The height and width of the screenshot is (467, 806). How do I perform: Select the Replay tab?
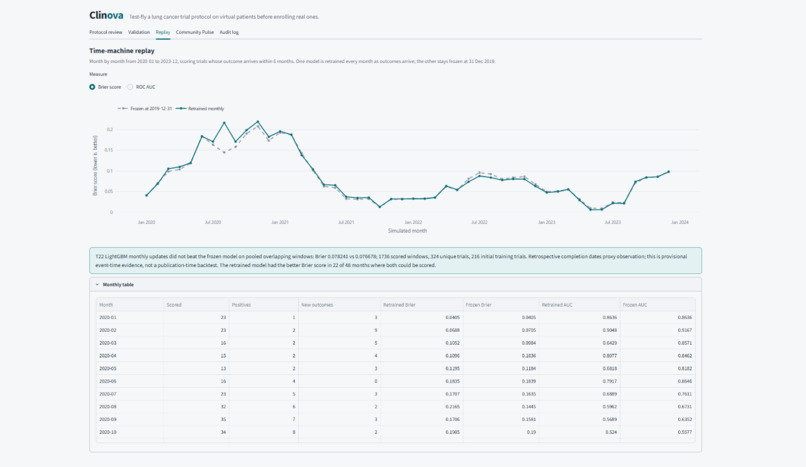[x=163, y=32]
